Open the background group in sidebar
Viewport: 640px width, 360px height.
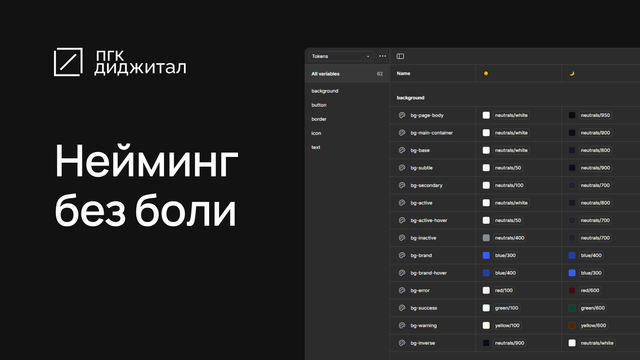(x=325, y=91)
